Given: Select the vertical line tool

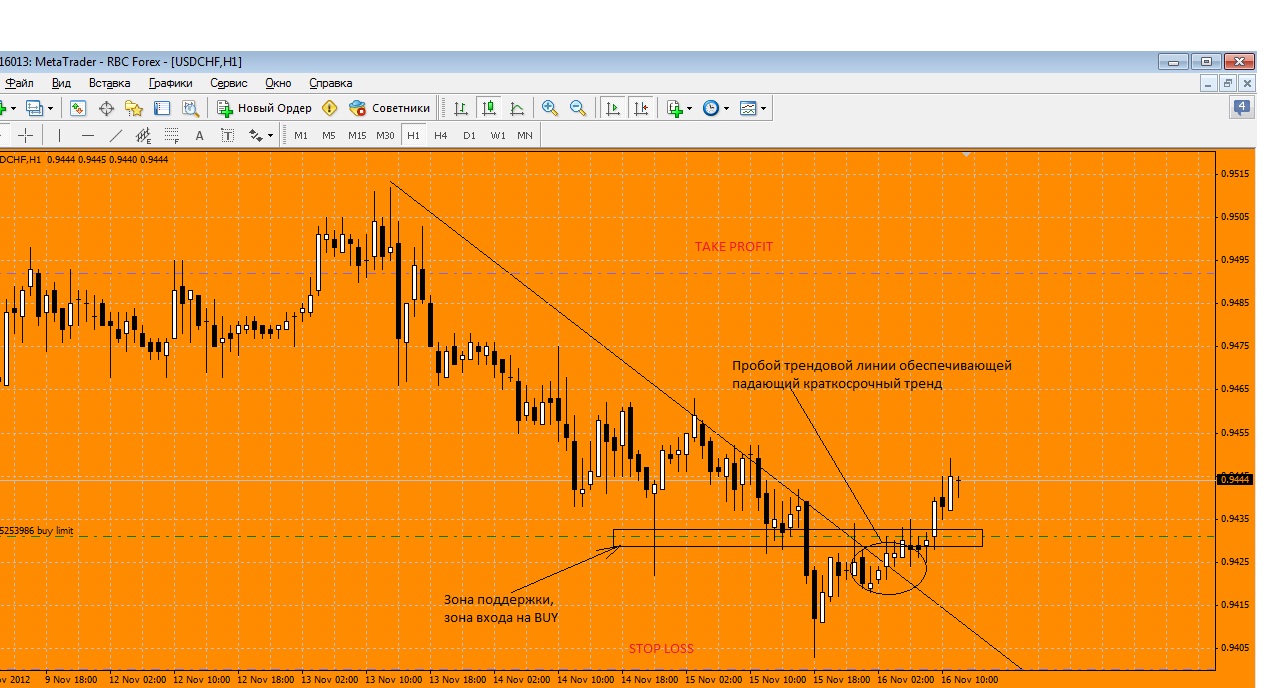Looking at the screenshot, I should (59, 135).
